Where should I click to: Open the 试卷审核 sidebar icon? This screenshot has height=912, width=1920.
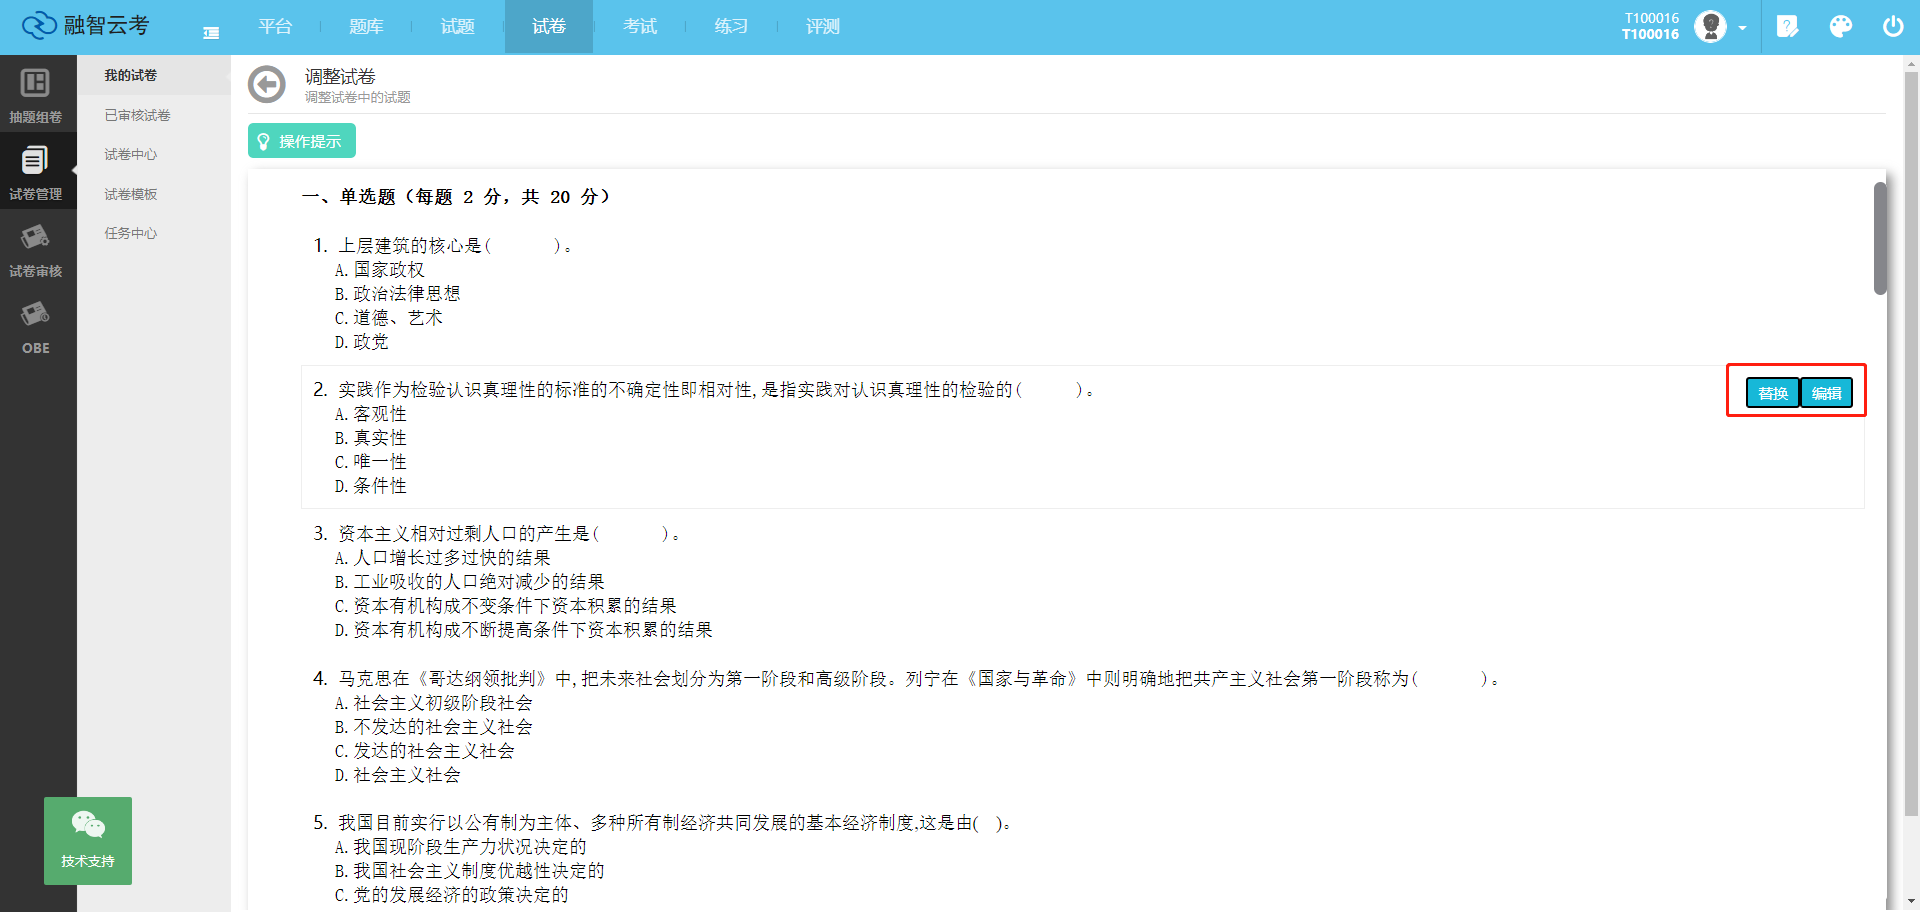pos(36,248)
